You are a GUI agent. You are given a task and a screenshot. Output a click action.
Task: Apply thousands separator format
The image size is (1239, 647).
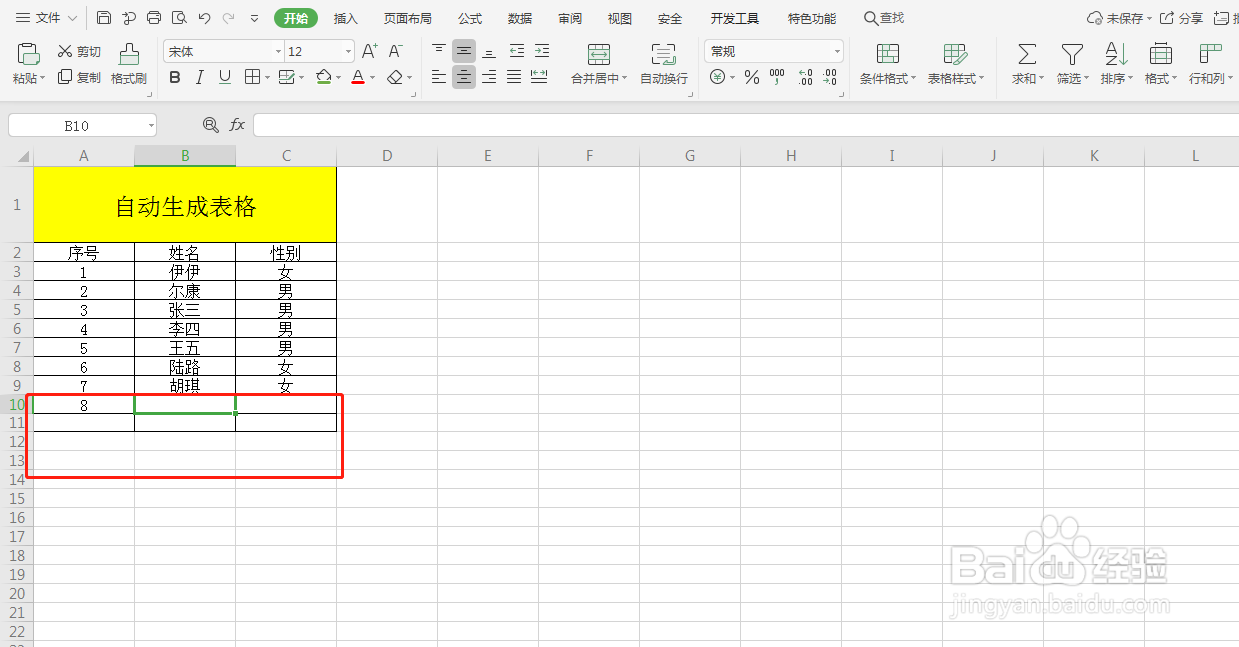tap(777, 77)
